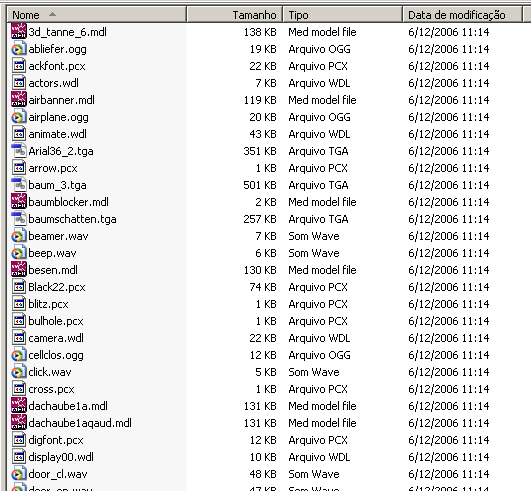Select the dachaube1aqaud.mdl model icon

tap(19, 423)
